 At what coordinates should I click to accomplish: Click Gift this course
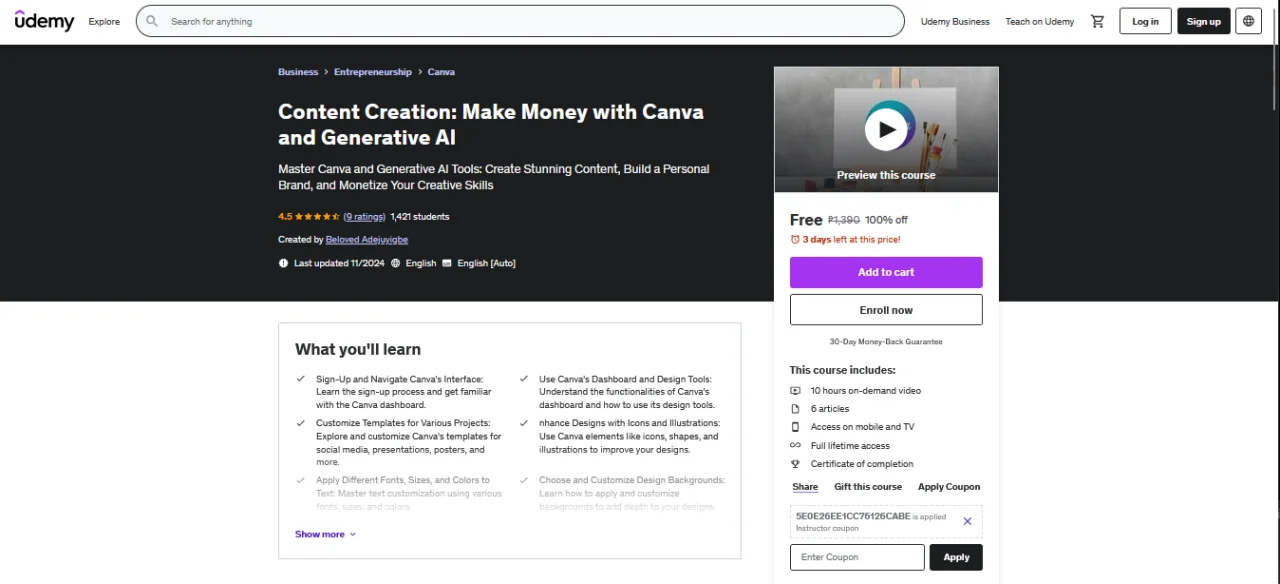pos(868,487)
